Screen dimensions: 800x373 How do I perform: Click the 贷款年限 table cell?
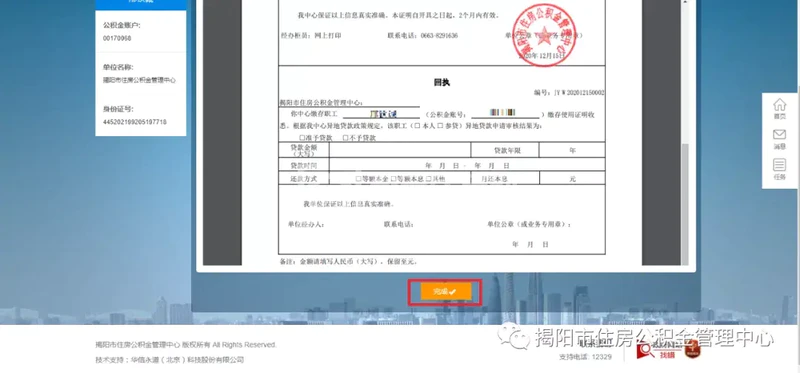tap(505, 150)
